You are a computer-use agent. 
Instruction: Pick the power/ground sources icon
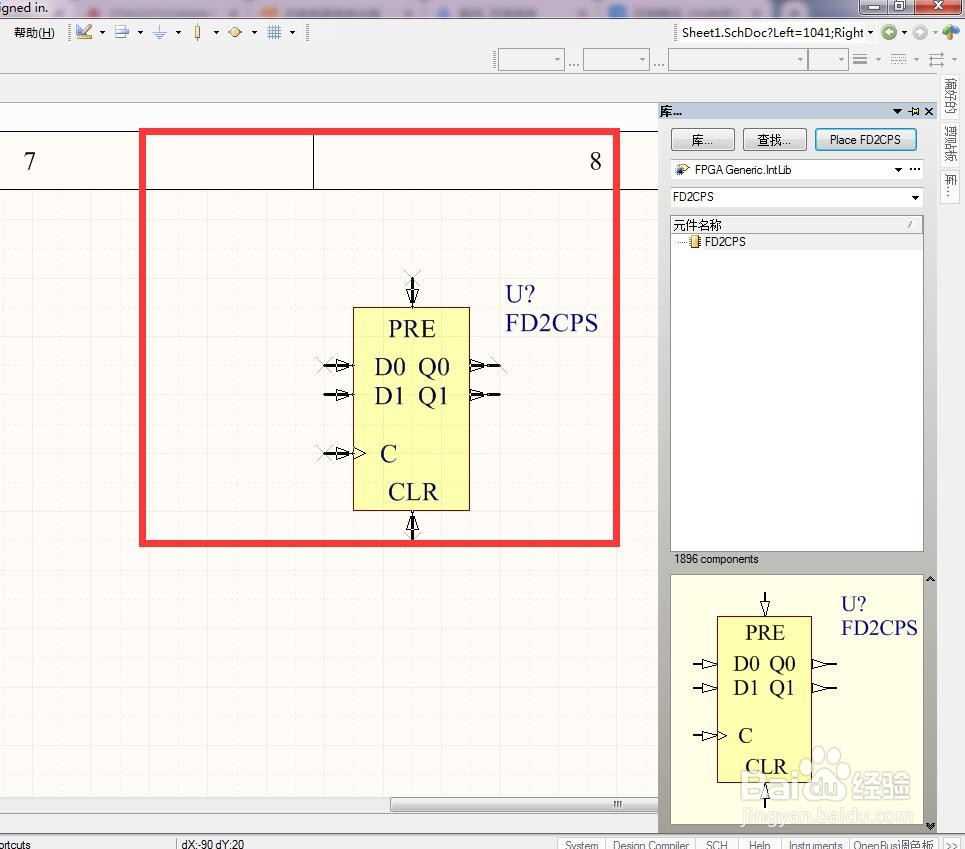coord(159,32)
